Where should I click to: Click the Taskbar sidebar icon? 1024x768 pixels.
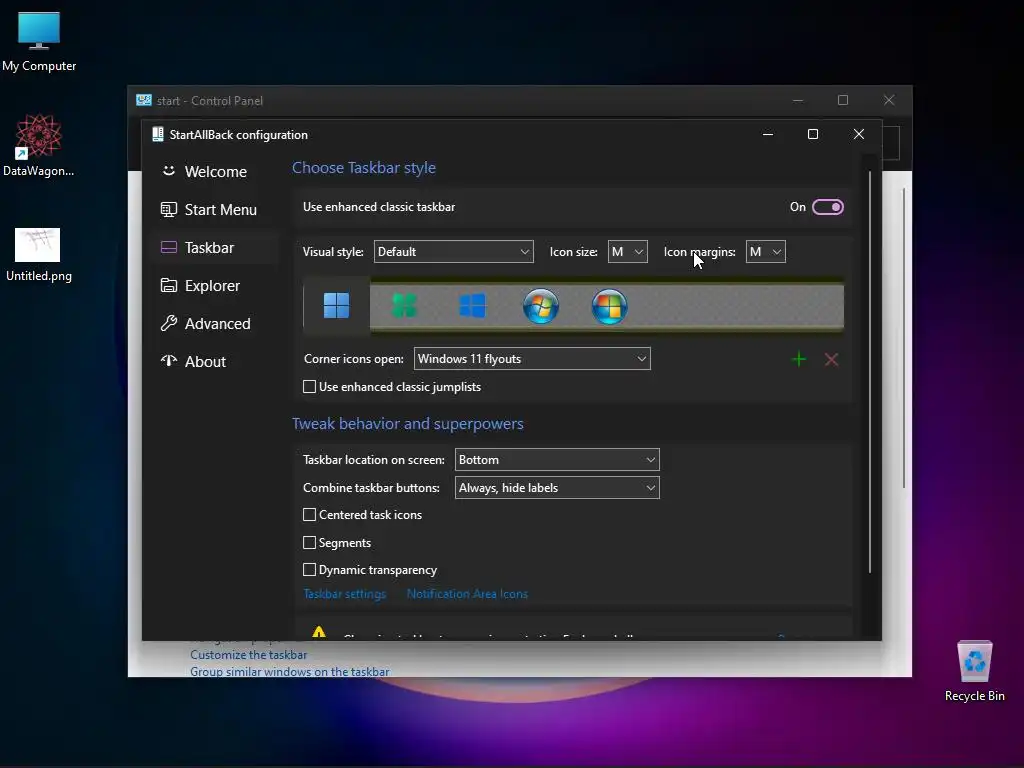pos(168,247)
